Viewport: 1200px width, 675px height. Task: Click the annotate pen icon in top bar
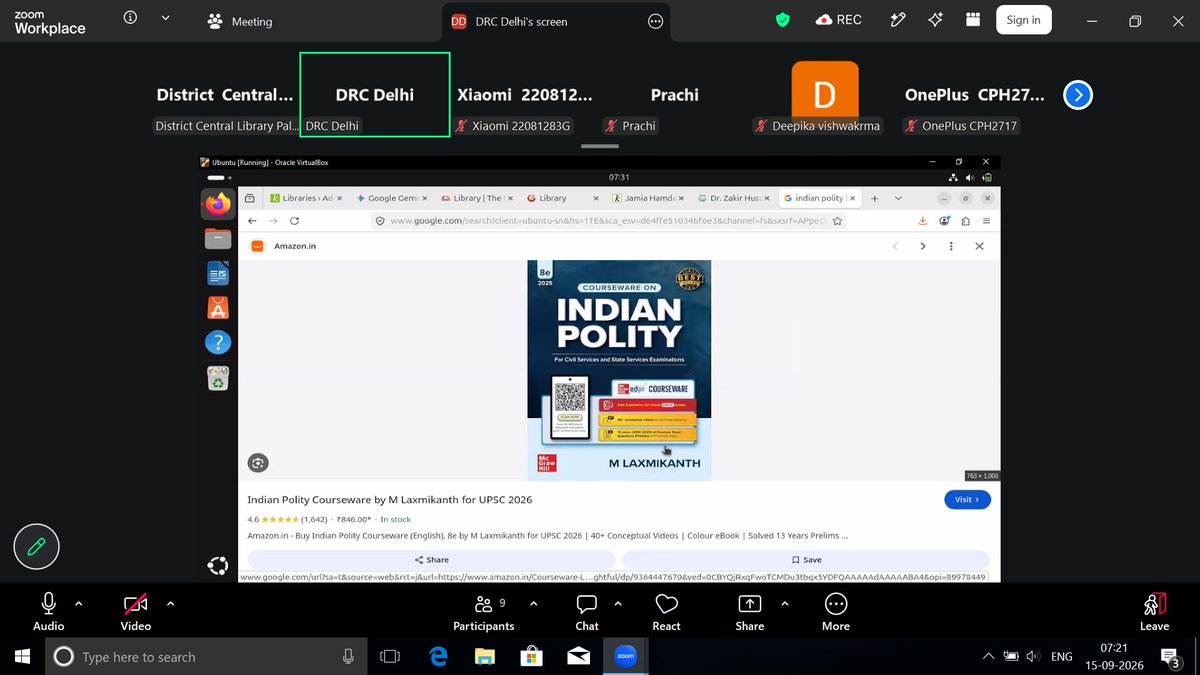pos(898,20)
